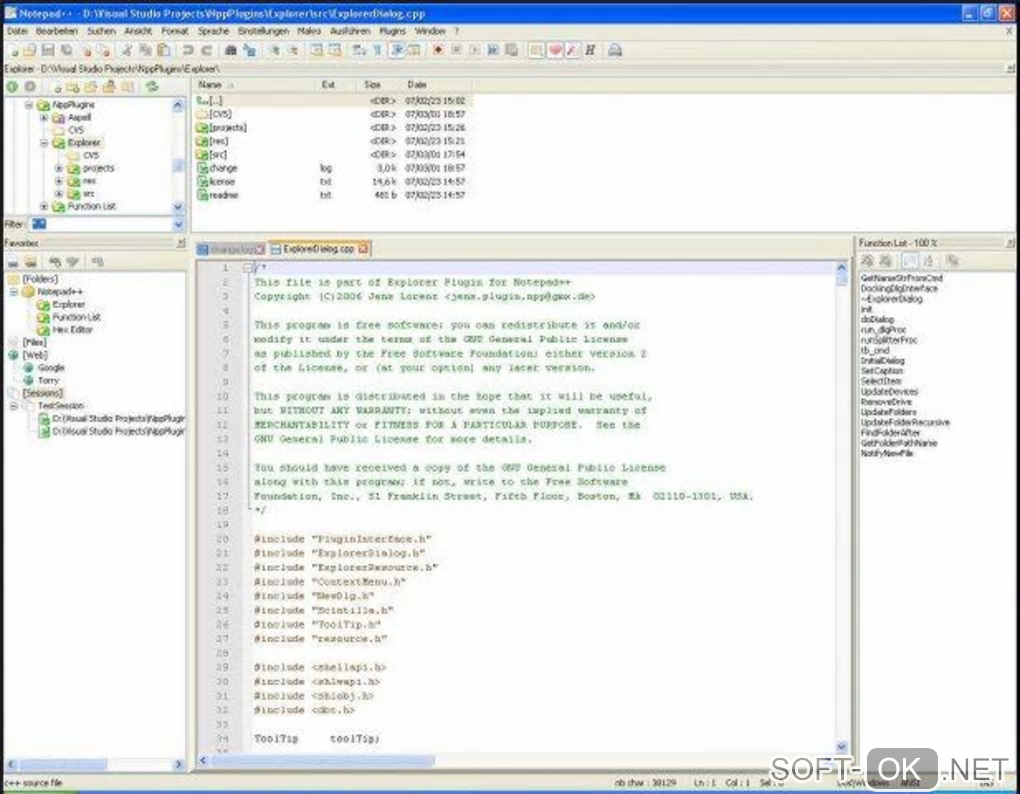Select the Hex Editor favorite folder
1020x794 pixels.
(x=72, y=330)
